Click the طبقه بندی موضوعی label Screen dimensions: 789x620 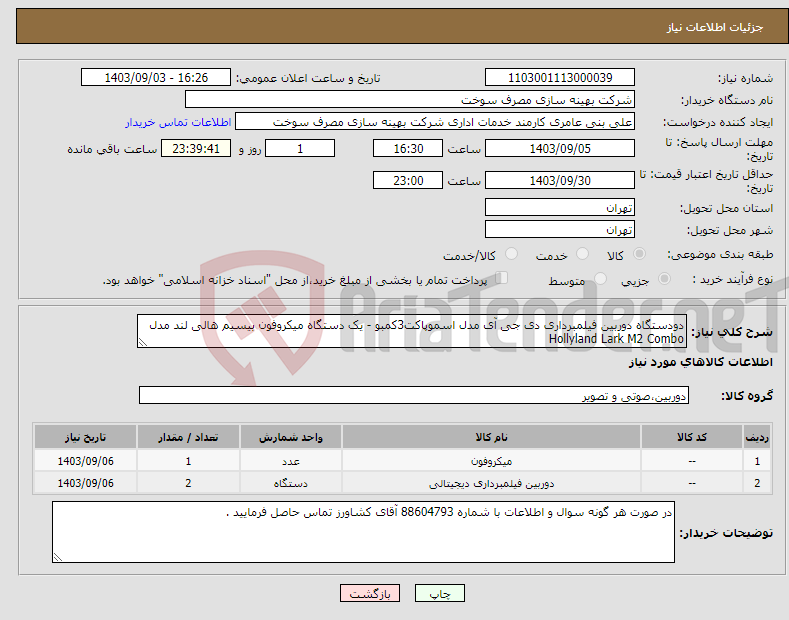pos(720,255)
